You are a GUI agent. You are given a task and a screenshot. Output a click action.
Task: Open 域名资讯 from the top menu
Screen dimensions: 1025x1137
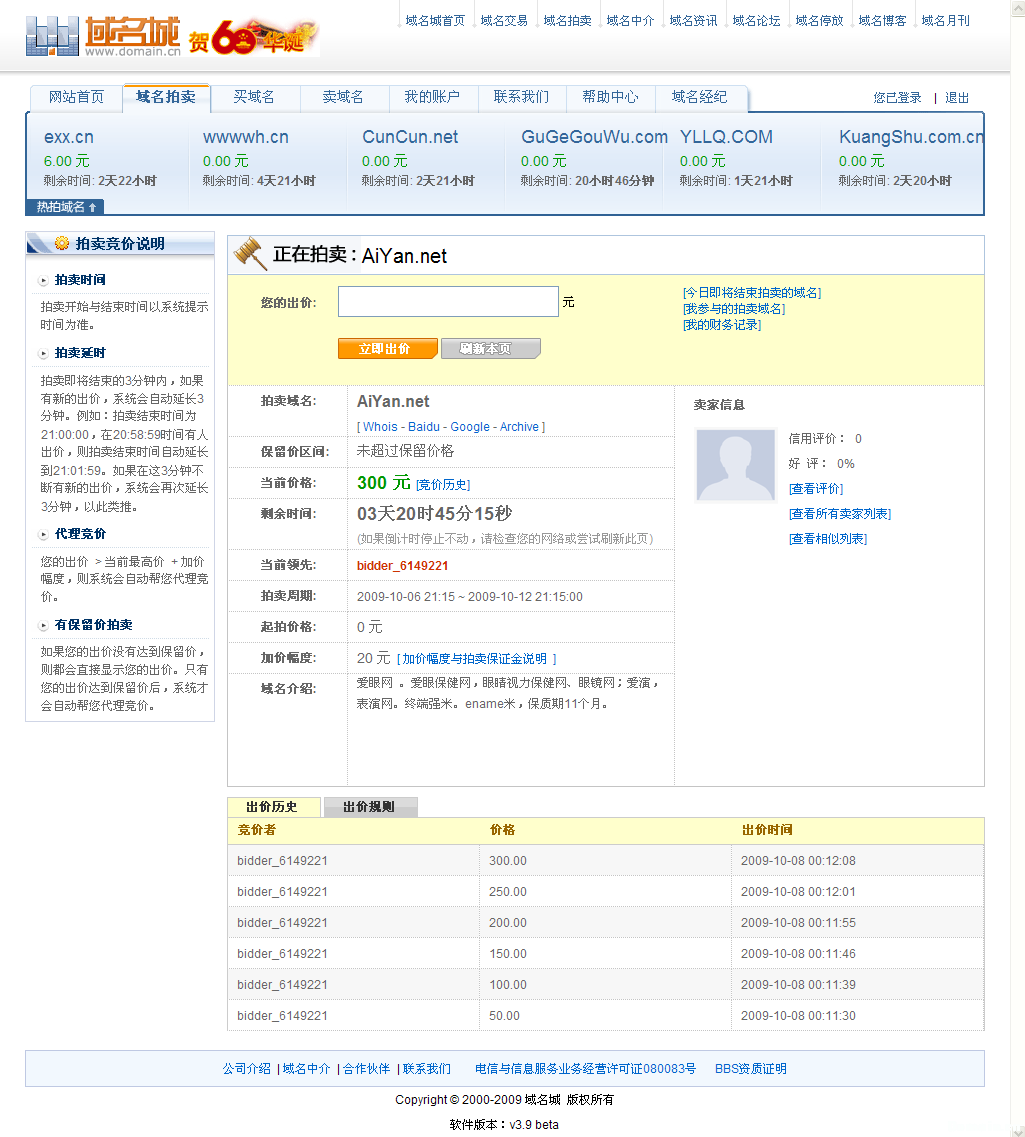(693, 18)
